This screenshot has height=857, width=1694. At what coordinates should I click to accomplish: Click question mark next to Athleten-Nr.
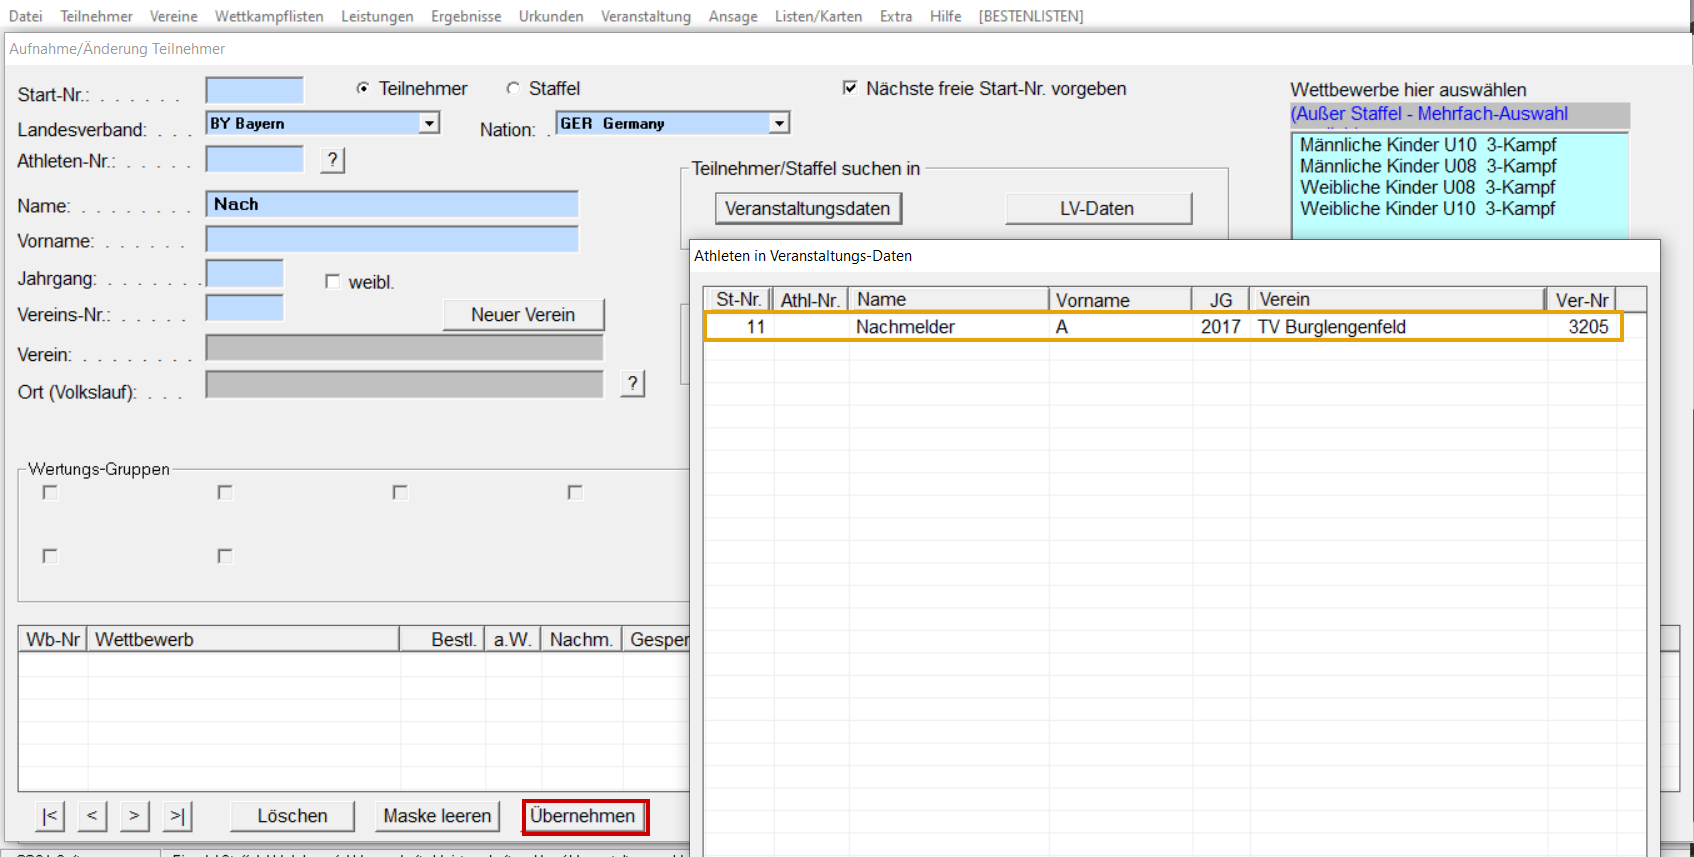pos(333,160)
